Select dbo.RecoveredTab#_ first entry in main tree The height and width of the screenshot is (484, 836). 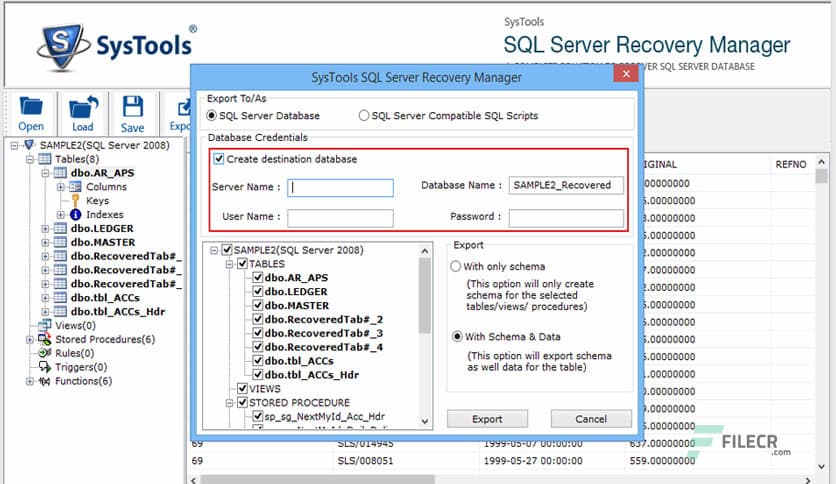pos(126,256)
